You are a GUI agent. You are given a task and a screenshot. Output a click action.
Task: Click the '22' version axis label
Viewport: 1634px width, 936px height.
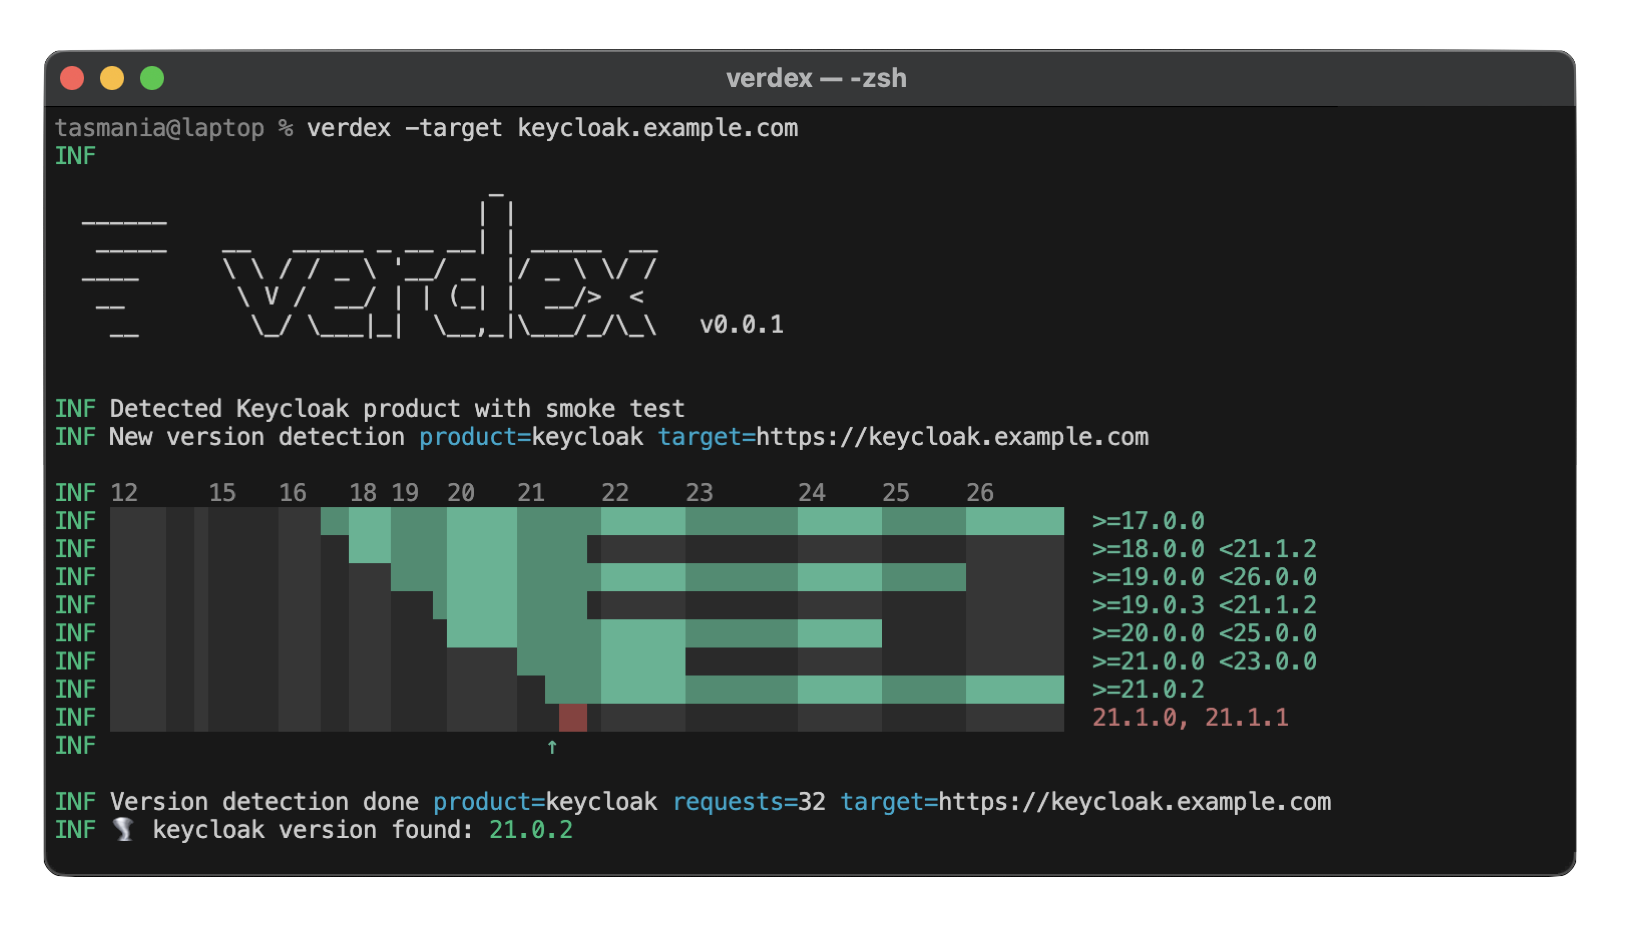[615, 493]
